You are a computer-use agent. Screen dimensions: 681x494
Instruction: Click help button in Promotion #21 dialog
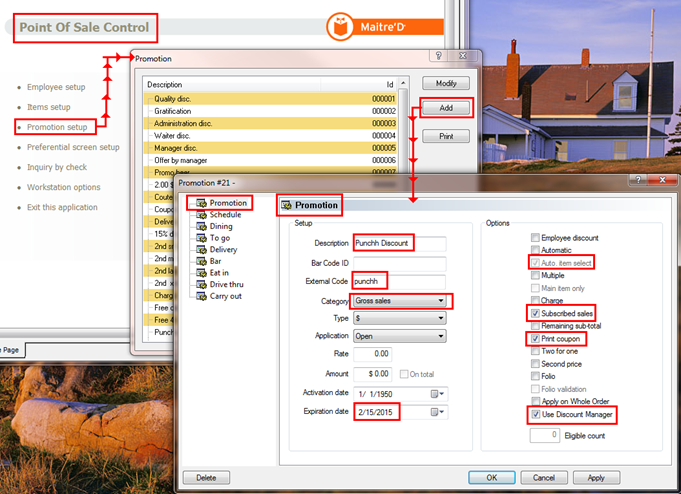click(638, 180)
